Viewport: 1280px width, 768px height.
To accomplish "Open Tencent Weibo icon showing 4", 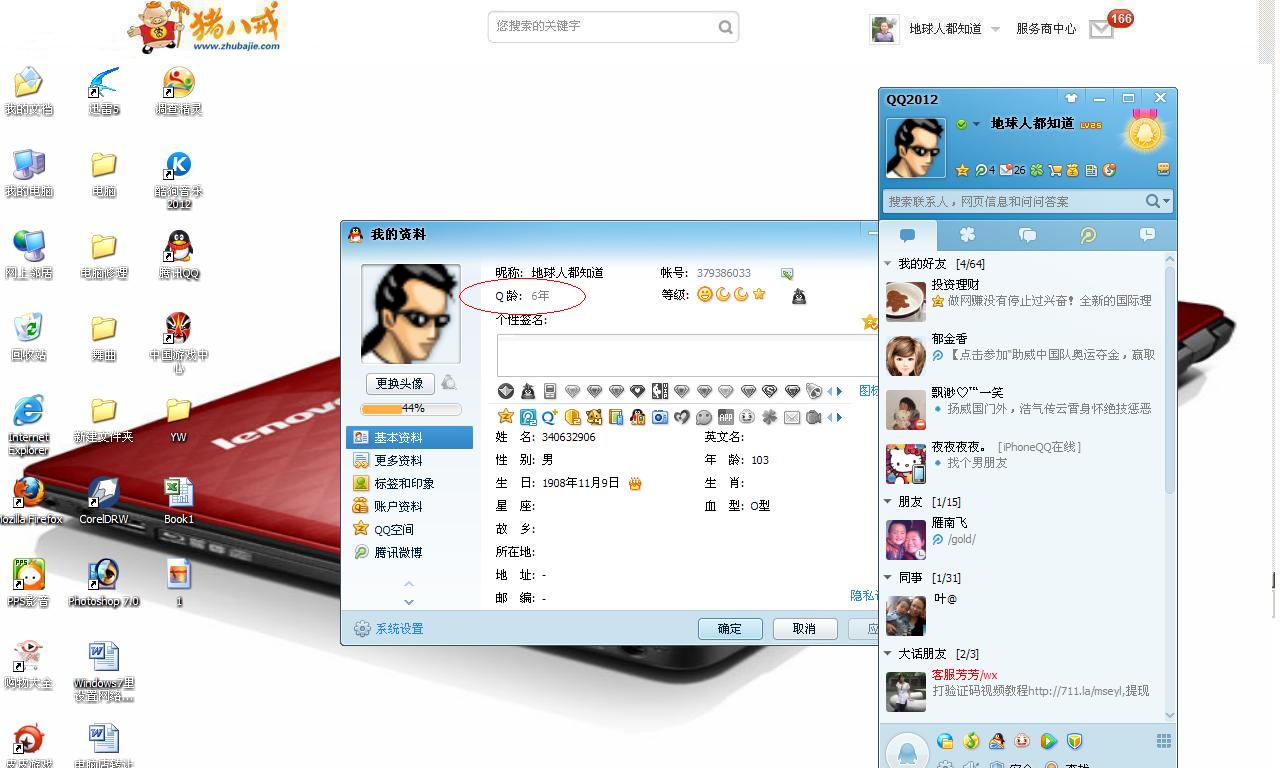I will [984, 170].
